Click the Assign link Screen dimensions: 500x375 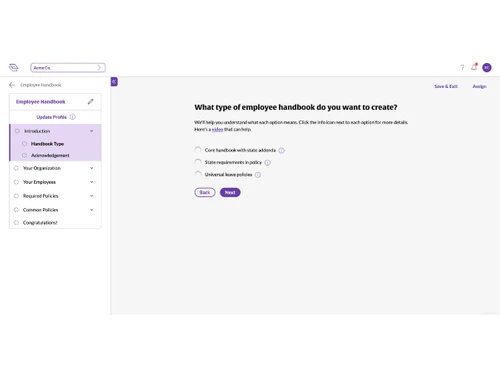click(x=479, y=86)
